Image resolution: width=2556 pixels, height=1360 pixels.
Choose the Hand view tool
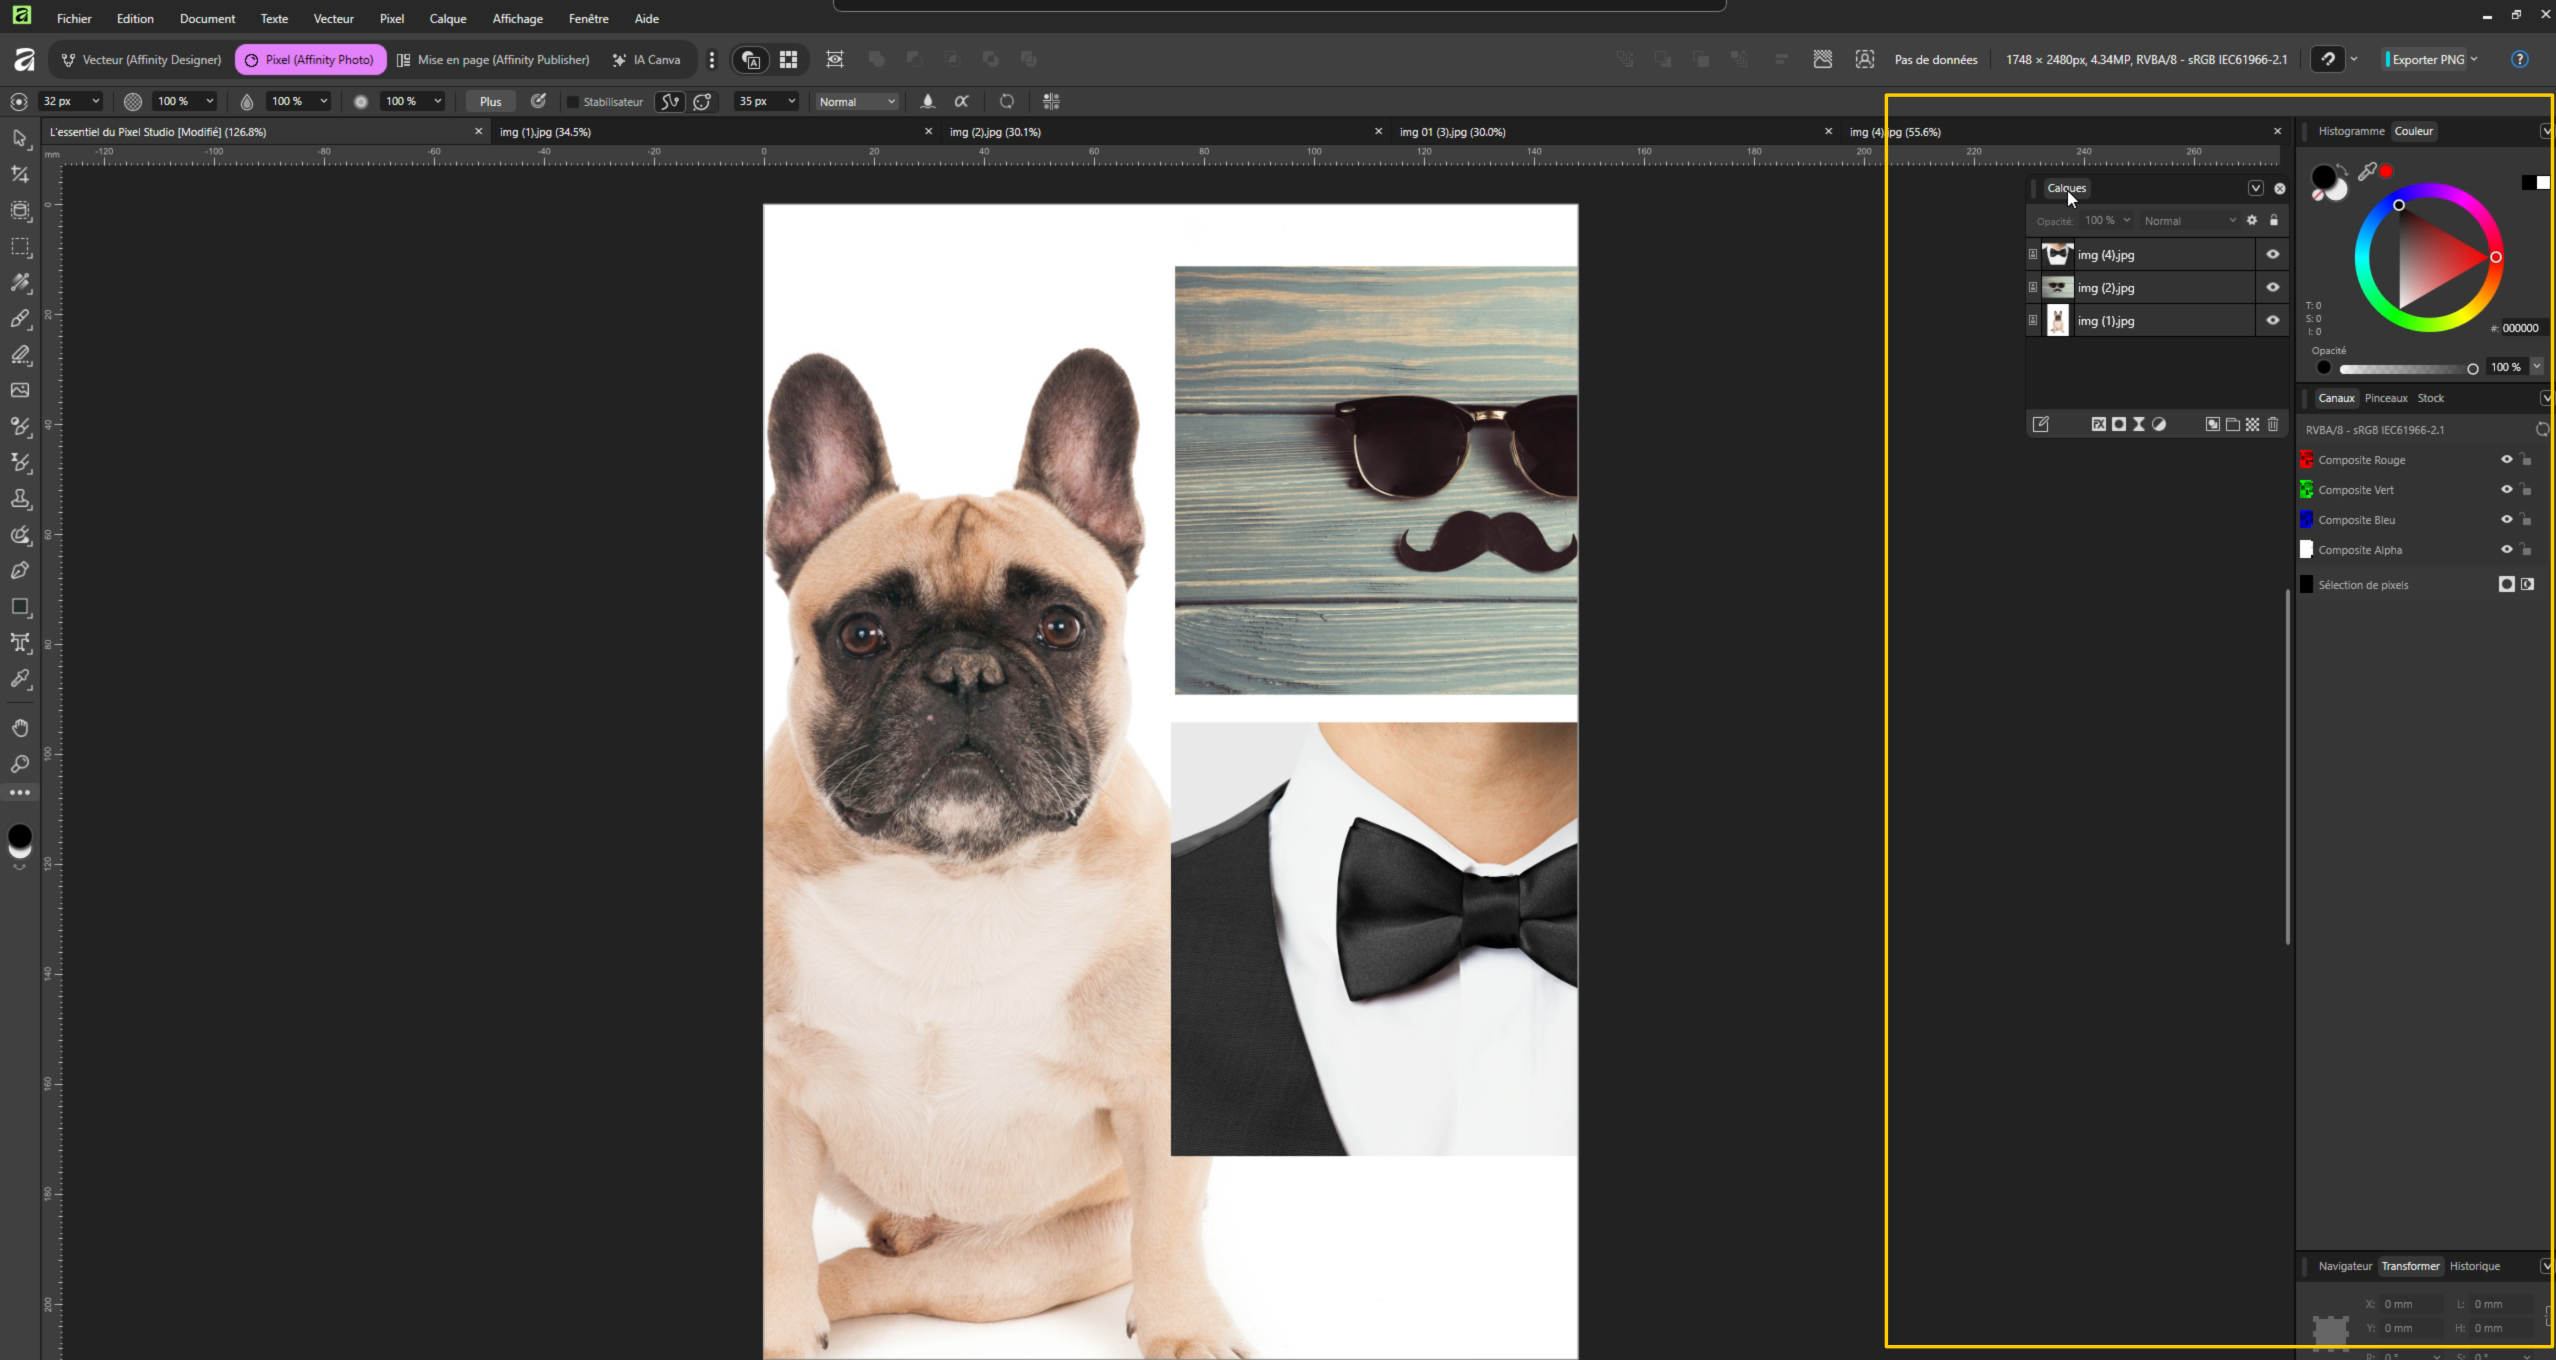20,728
